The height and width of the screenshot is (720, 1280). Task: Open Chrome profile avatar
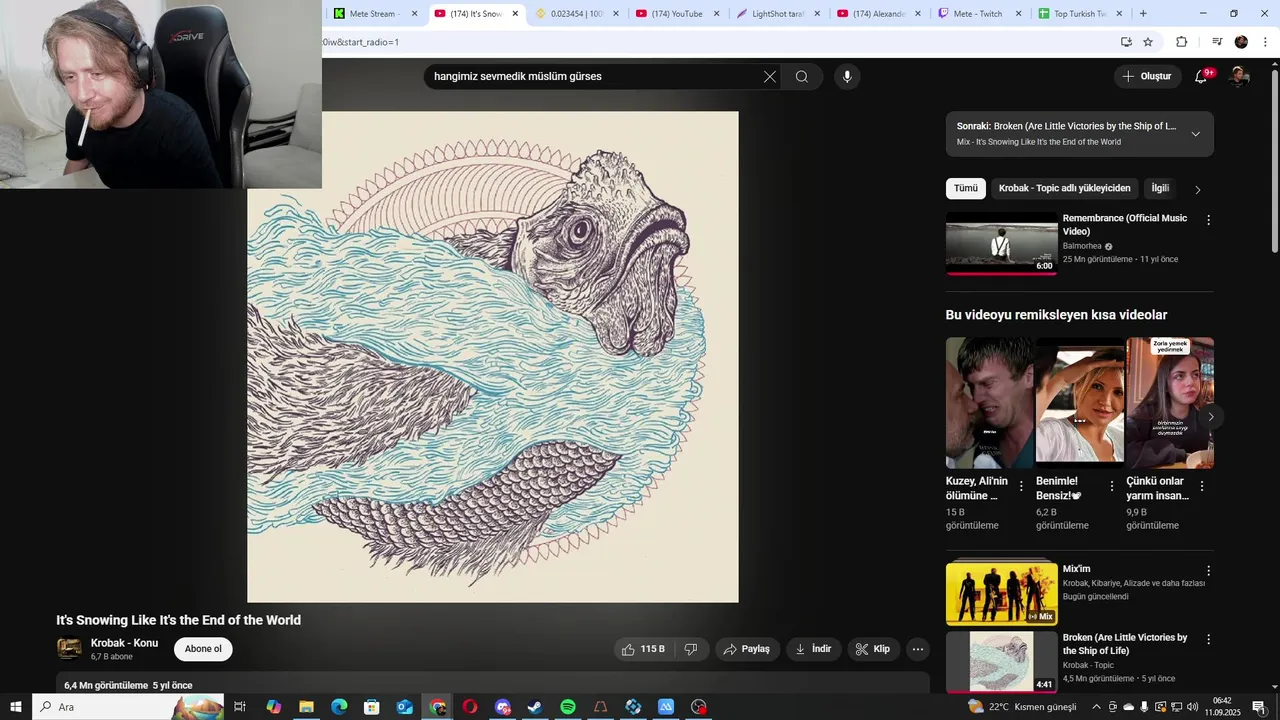[x=1241, y=42]
